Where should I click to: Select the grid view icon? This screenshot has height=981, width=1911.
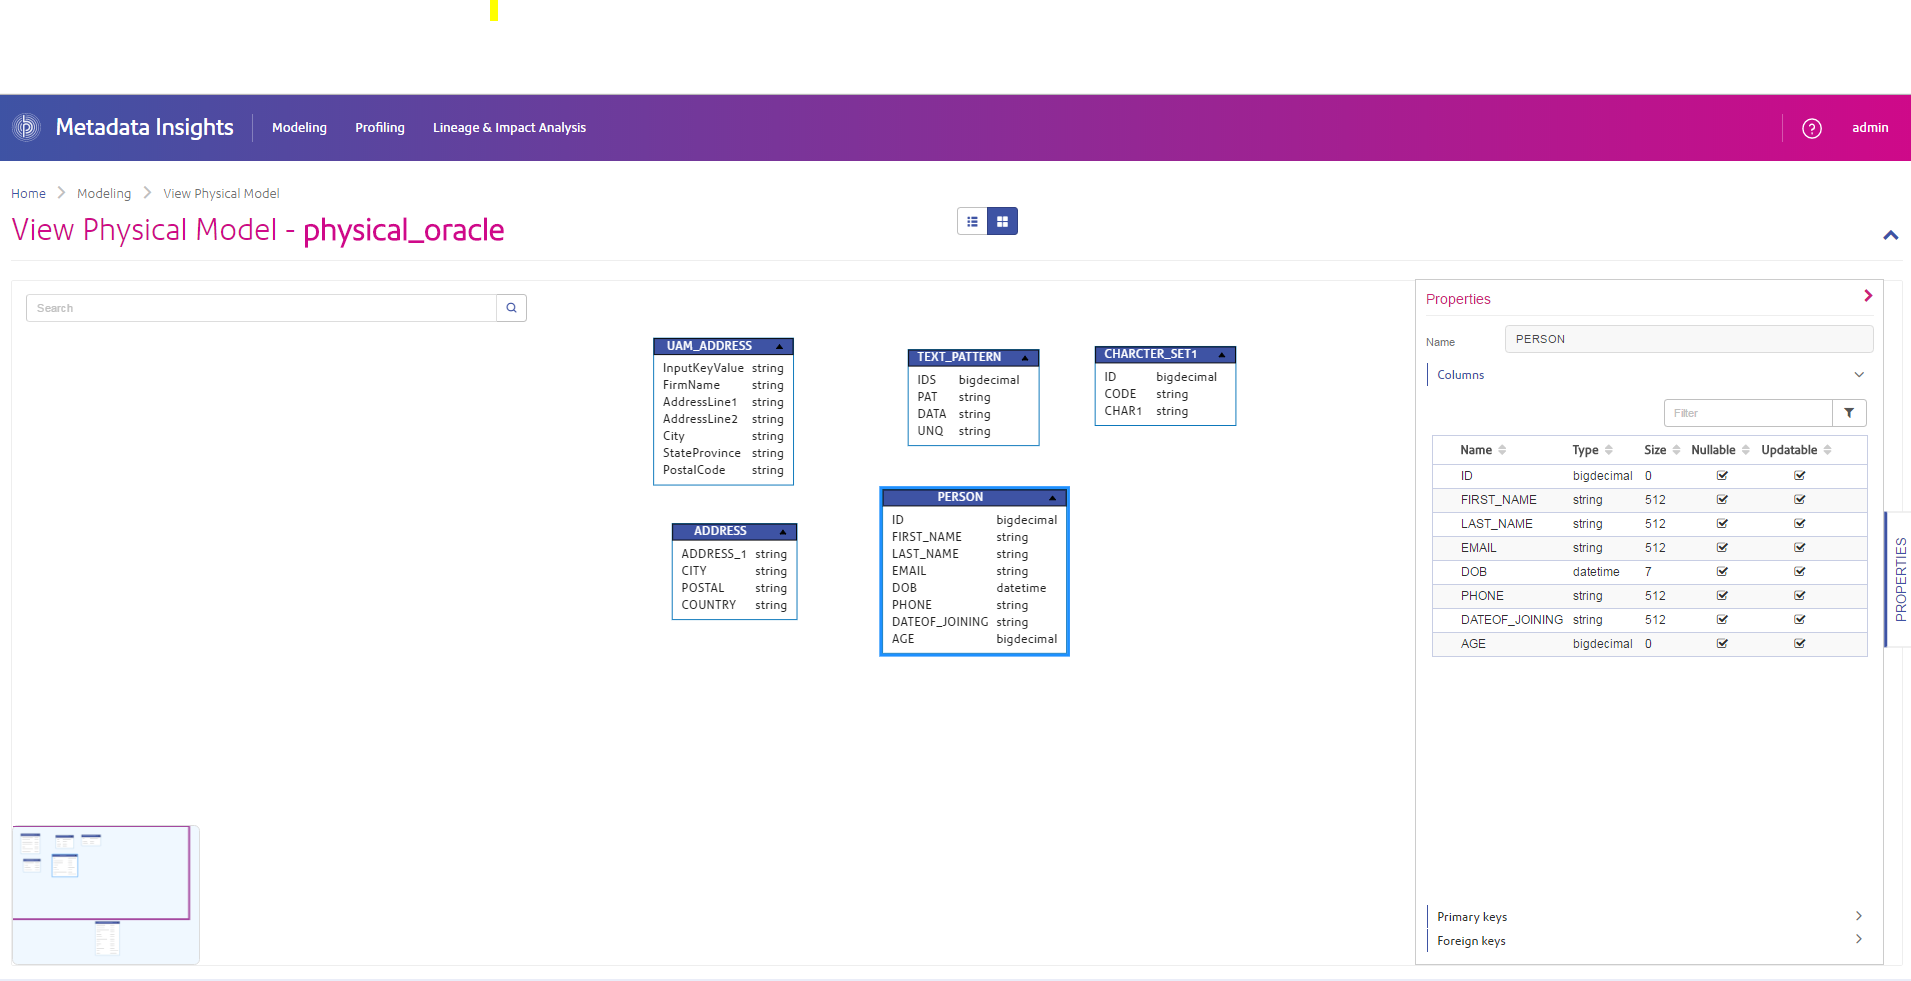pos(1003,221)
